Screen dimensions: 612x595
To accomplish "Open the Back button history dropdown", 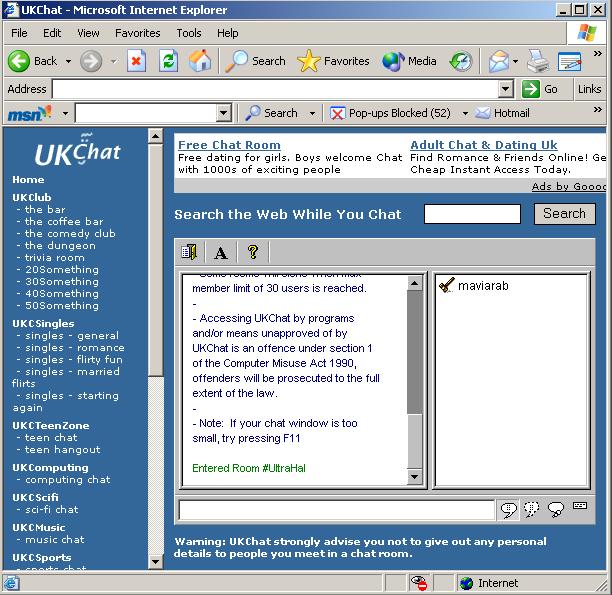I will (68, 61).
